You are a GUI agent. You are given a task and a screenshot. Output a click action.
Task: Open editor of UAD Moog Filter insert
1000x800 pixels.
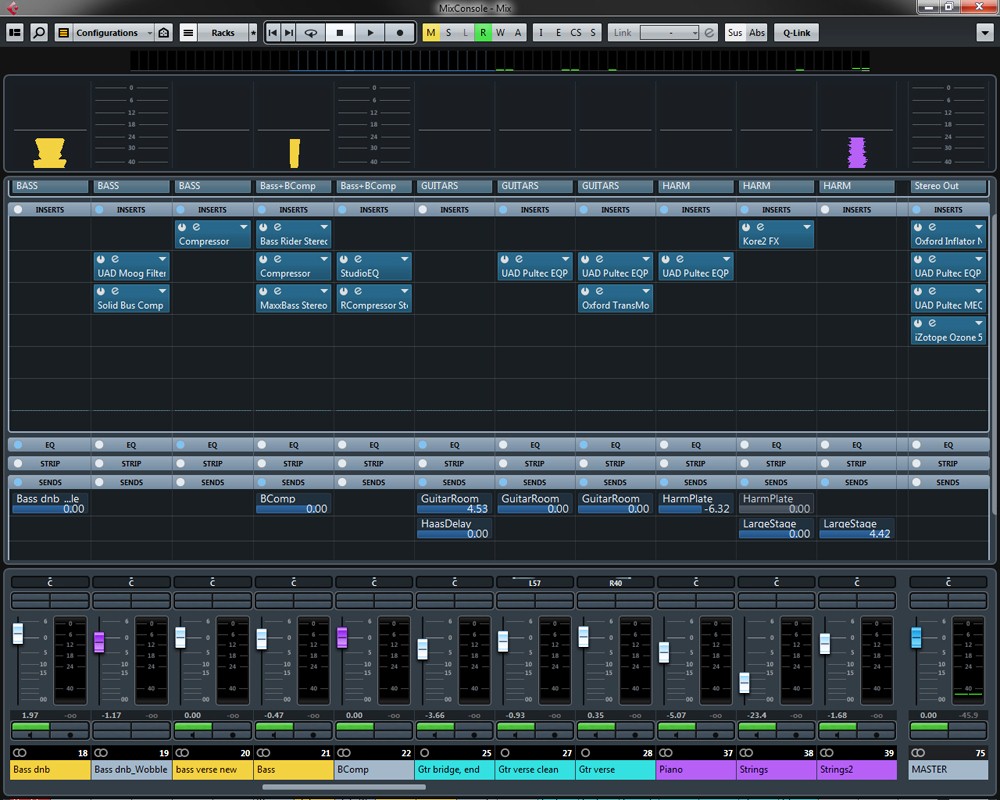(115, 259)
